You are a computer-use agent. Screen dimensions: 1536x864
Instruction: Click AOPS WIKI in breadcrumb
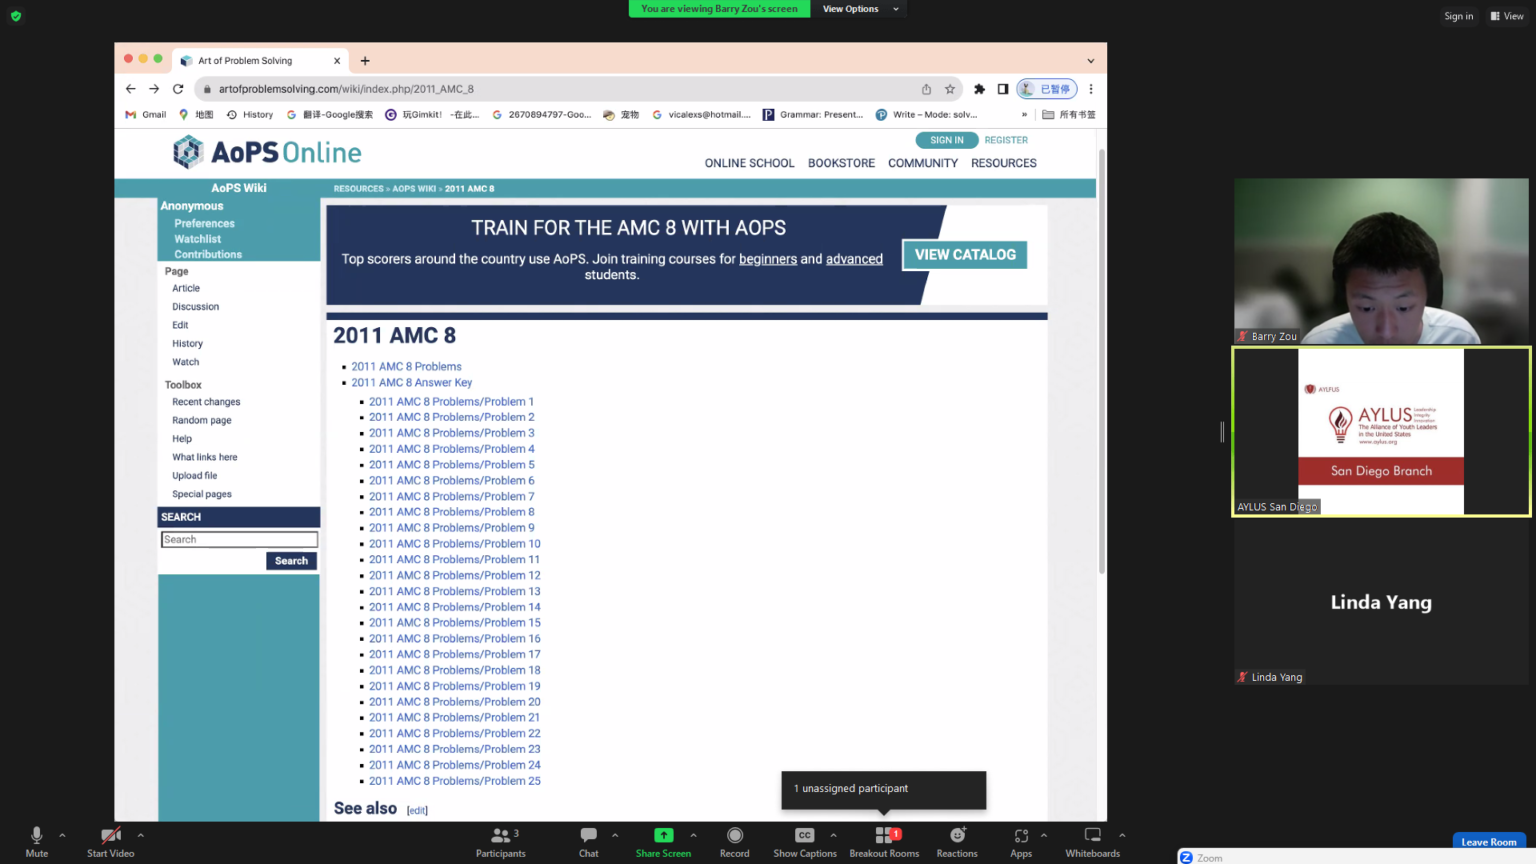pos(414,188)
